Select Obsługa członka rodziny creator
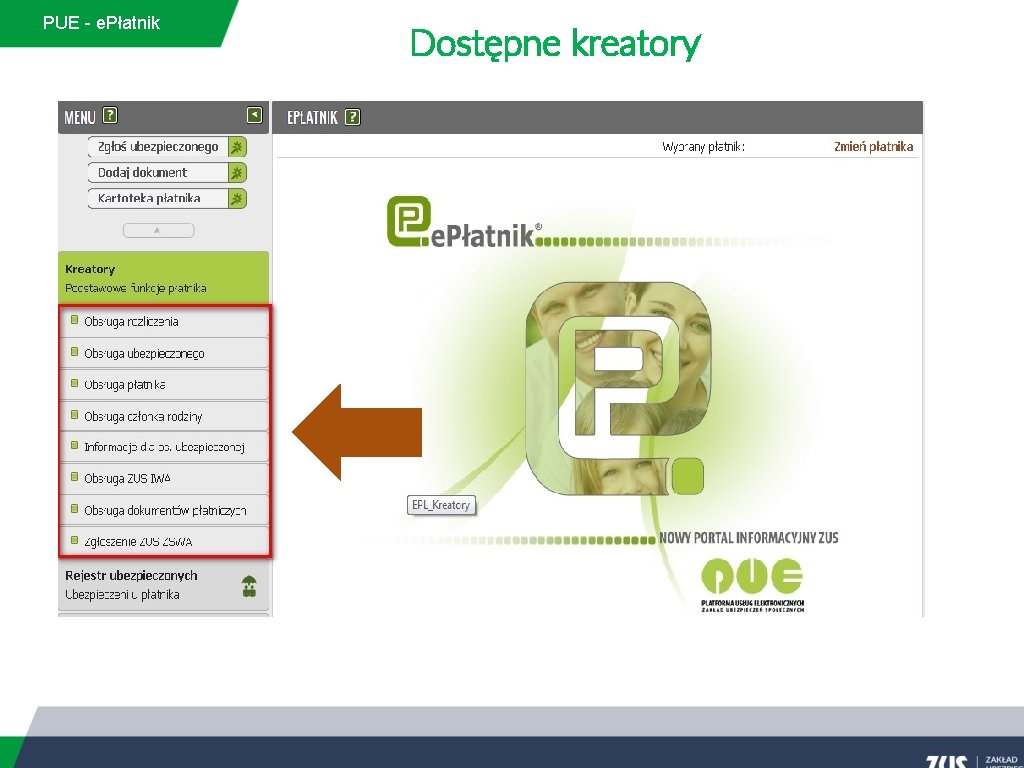Viewport: 1024px width, 768px height. [165, 416]
